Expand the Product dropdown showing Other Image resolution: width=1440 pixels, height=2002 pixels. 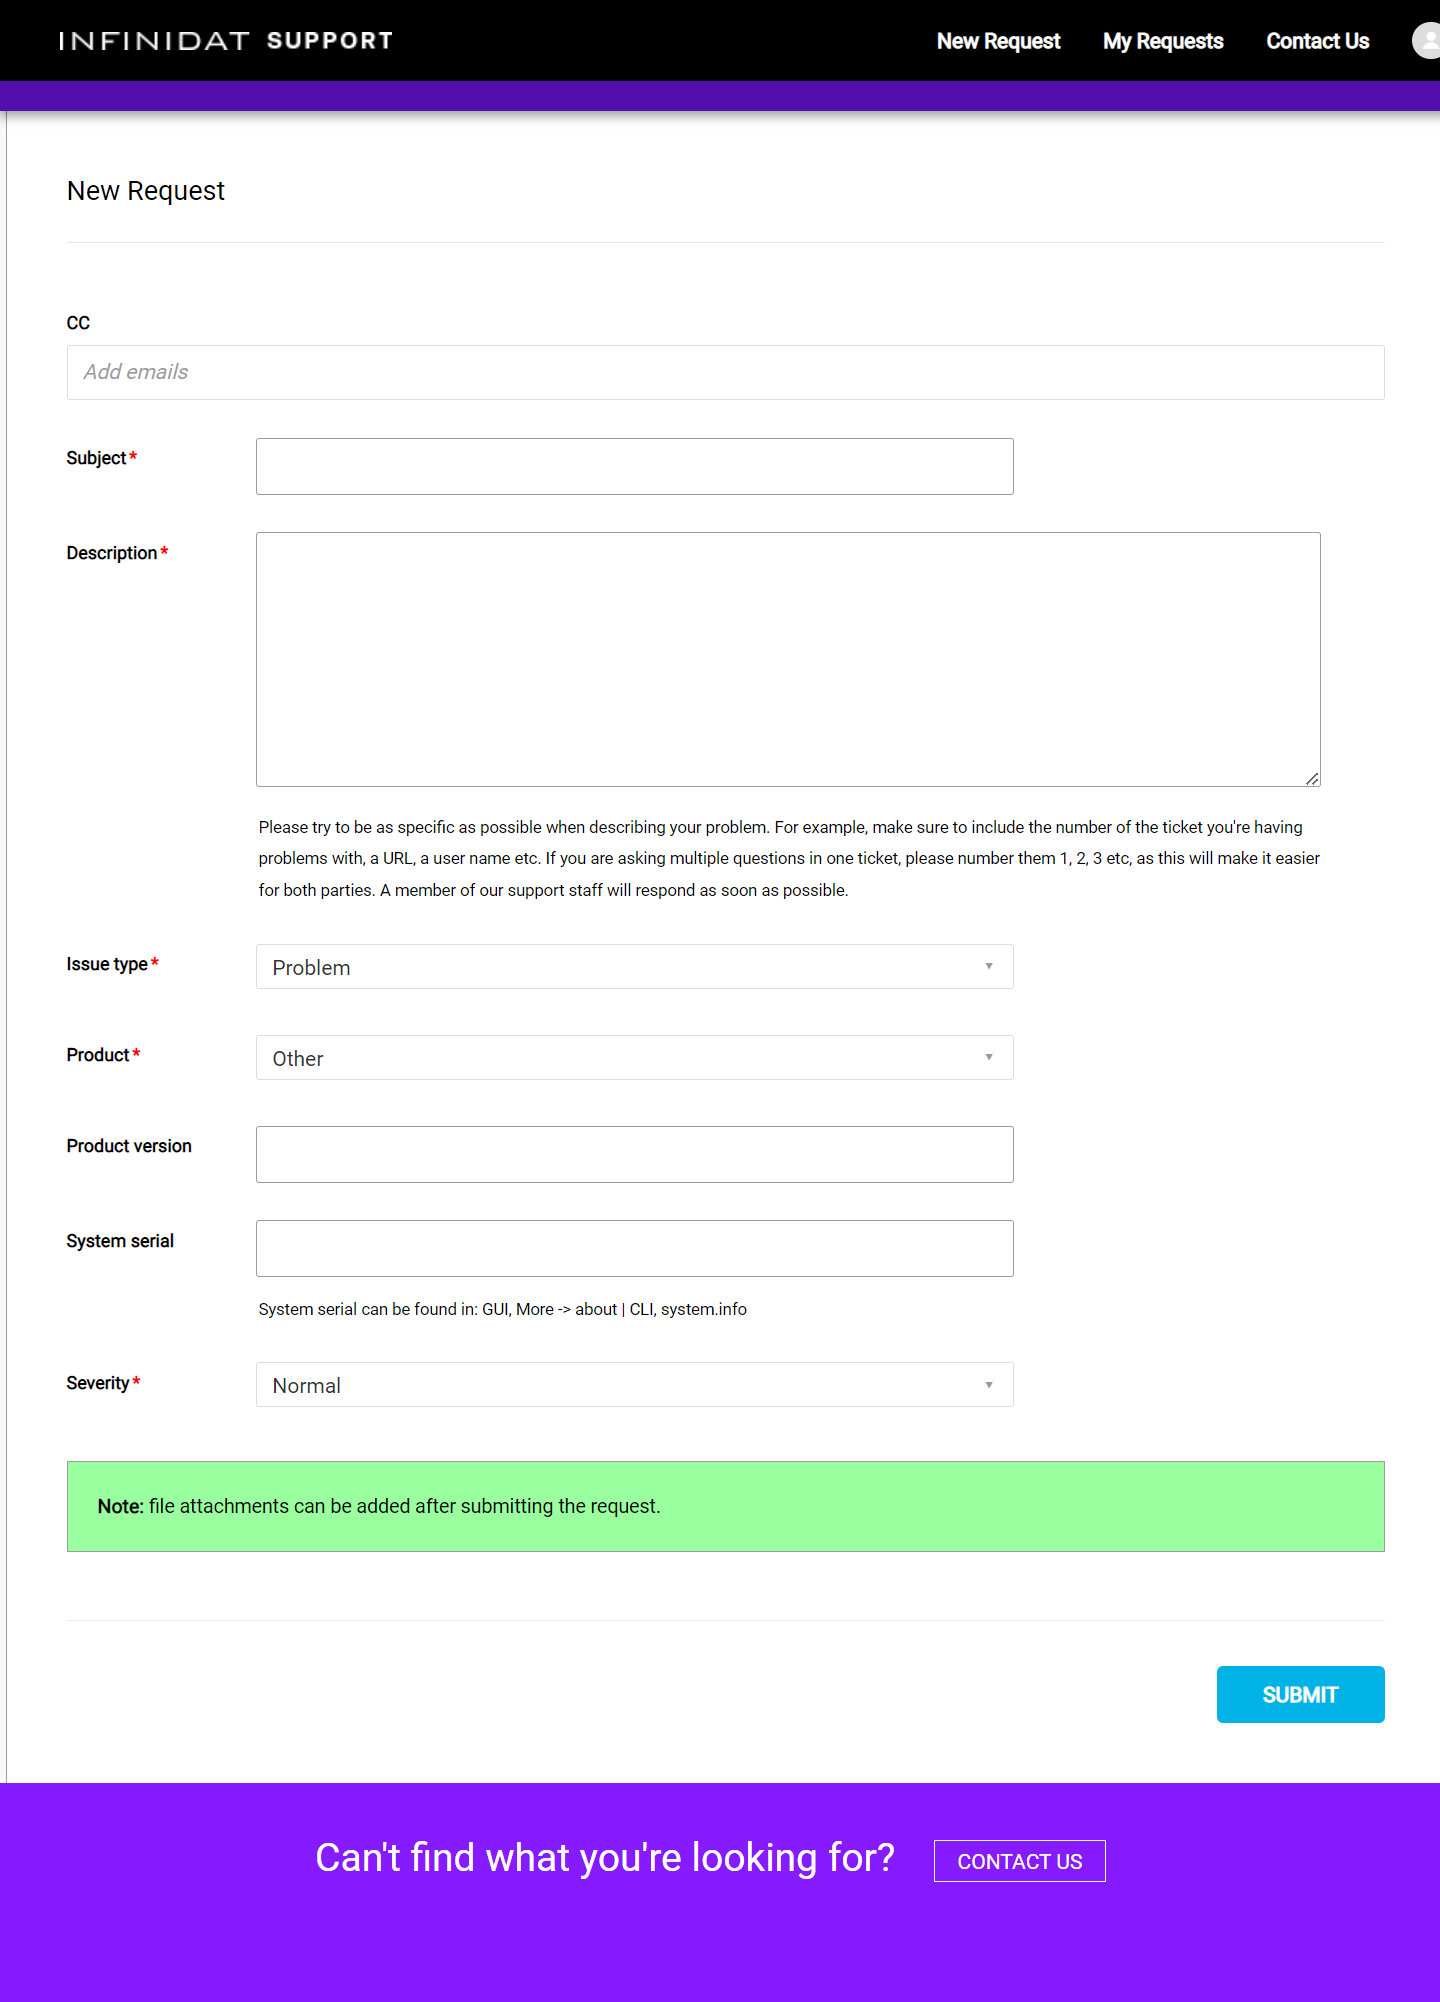click(x=635, y=1058)
